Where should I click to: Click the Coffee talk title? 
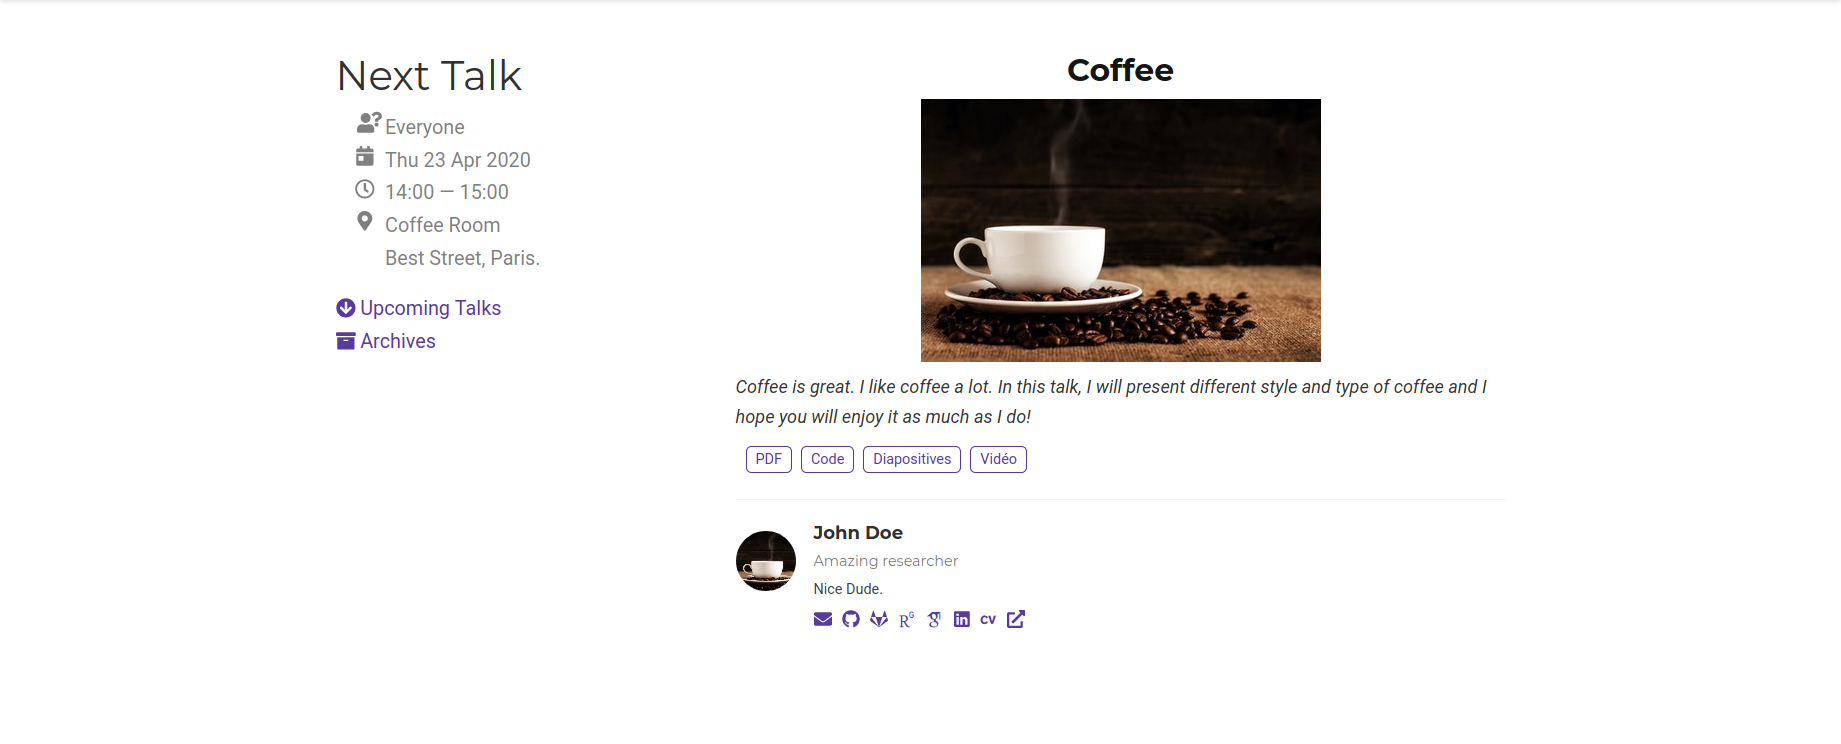1120,70
